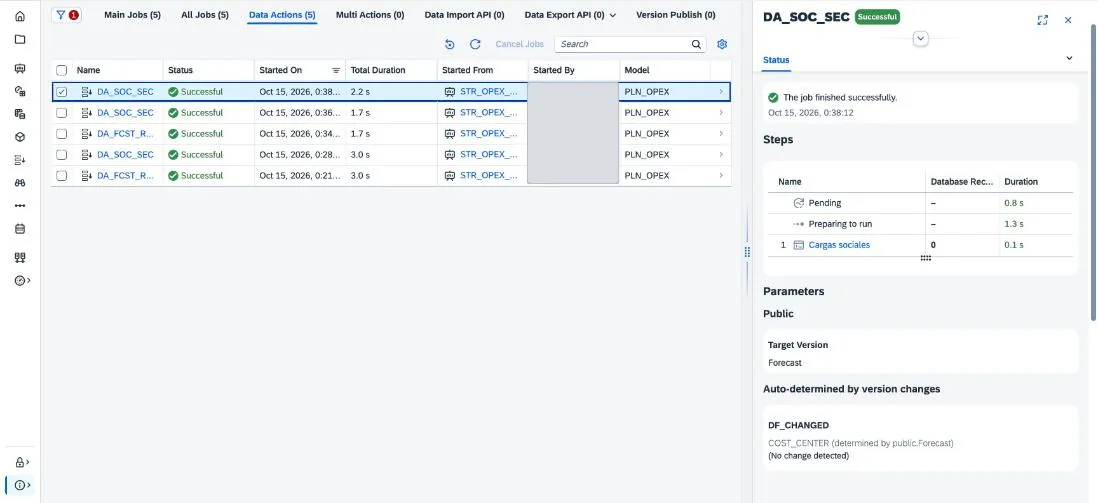Check the DA_FCST_R row started at 0:34
Screen dimensions: 1098x503
[62, 134]
